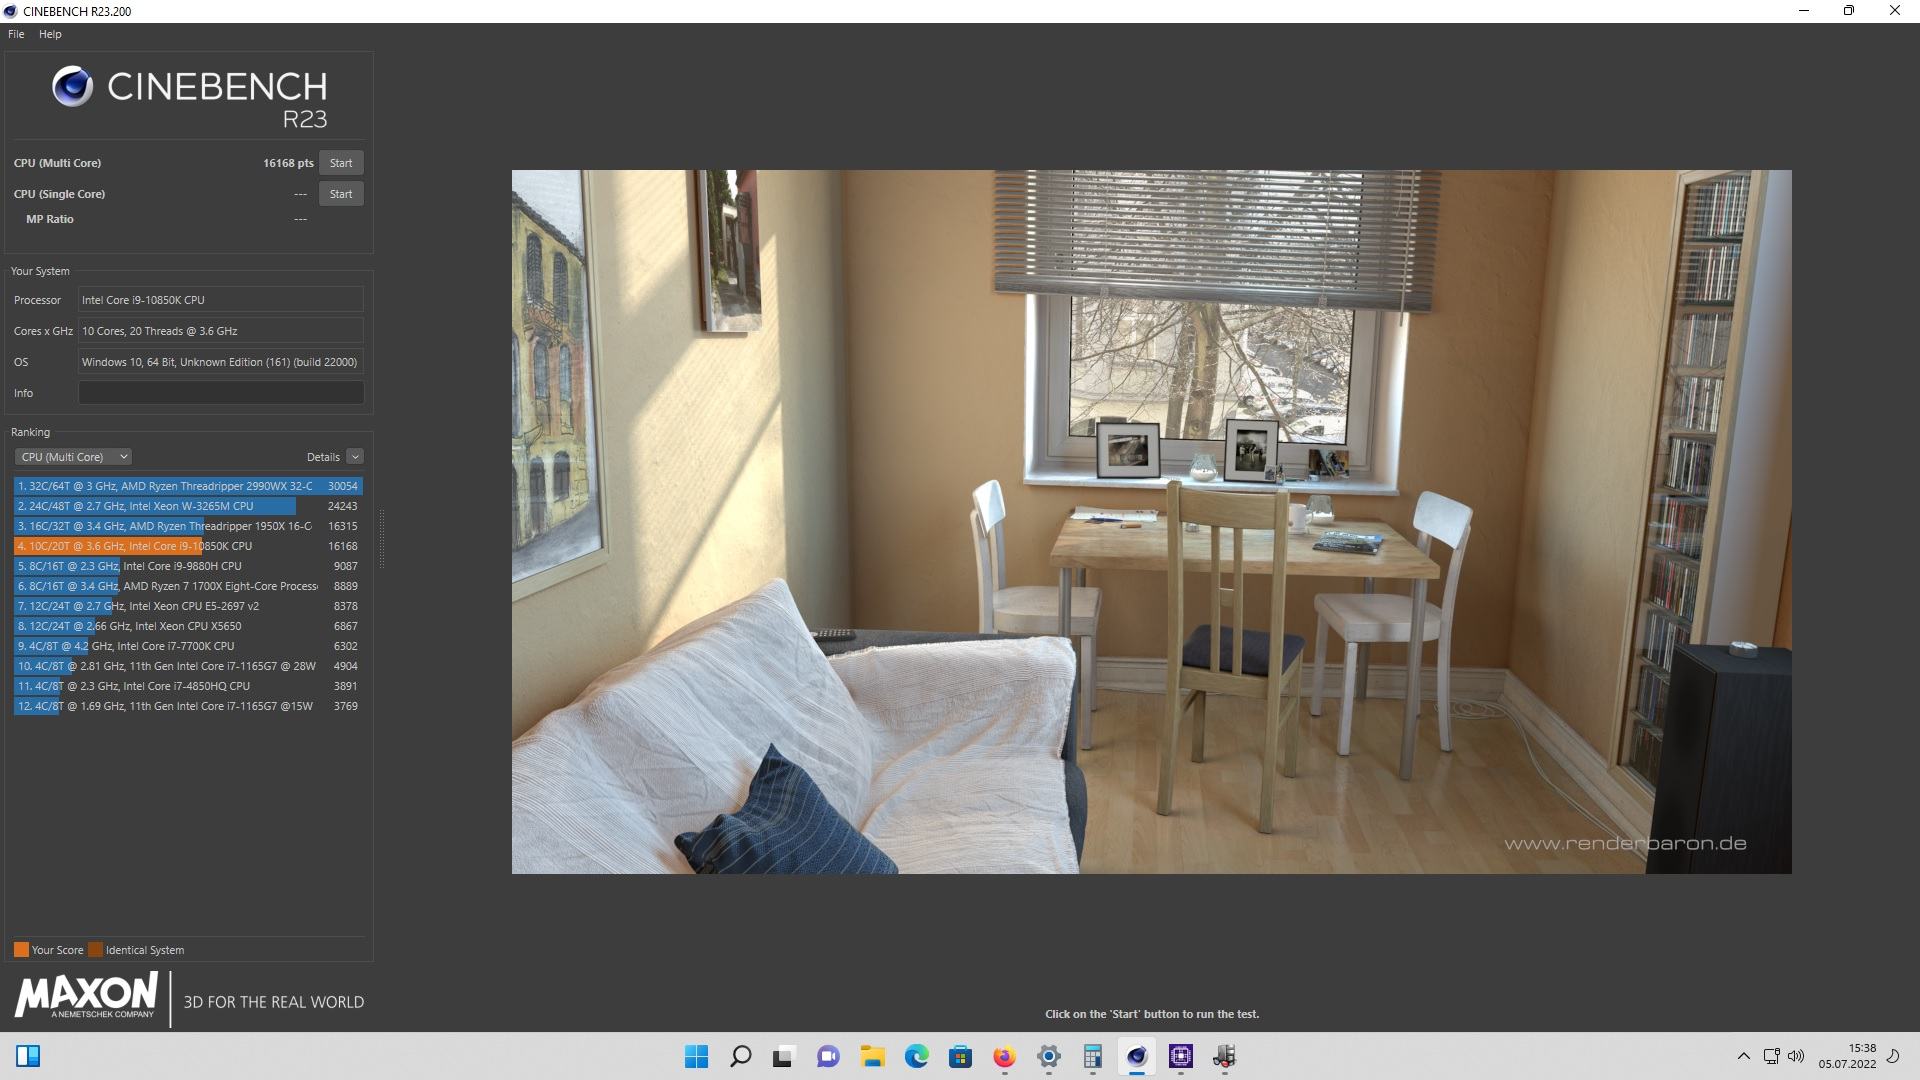This screenshot has width=1920, height=1080.
Task: Launch Firefox from the taskbar
Action: click(1004, 1056)
